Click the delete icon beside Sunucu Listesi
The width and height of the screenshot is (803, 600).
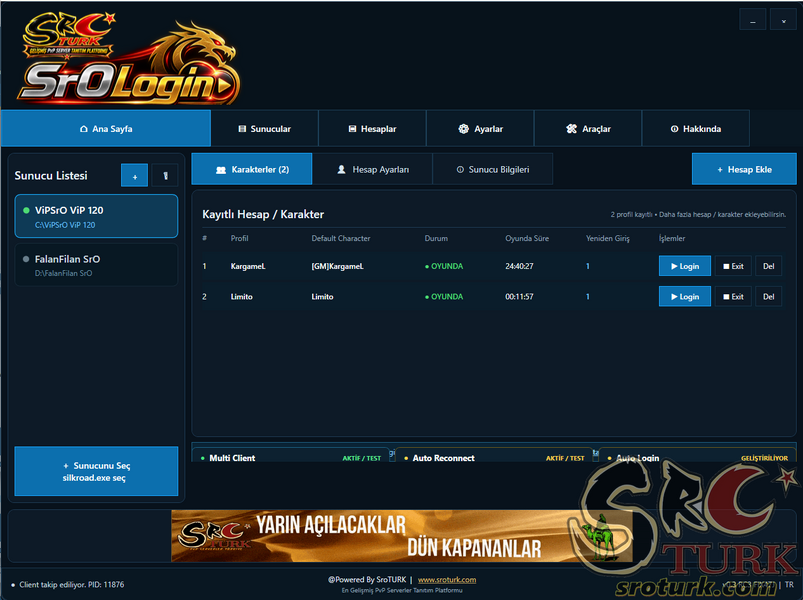click(x=165, y=176)
